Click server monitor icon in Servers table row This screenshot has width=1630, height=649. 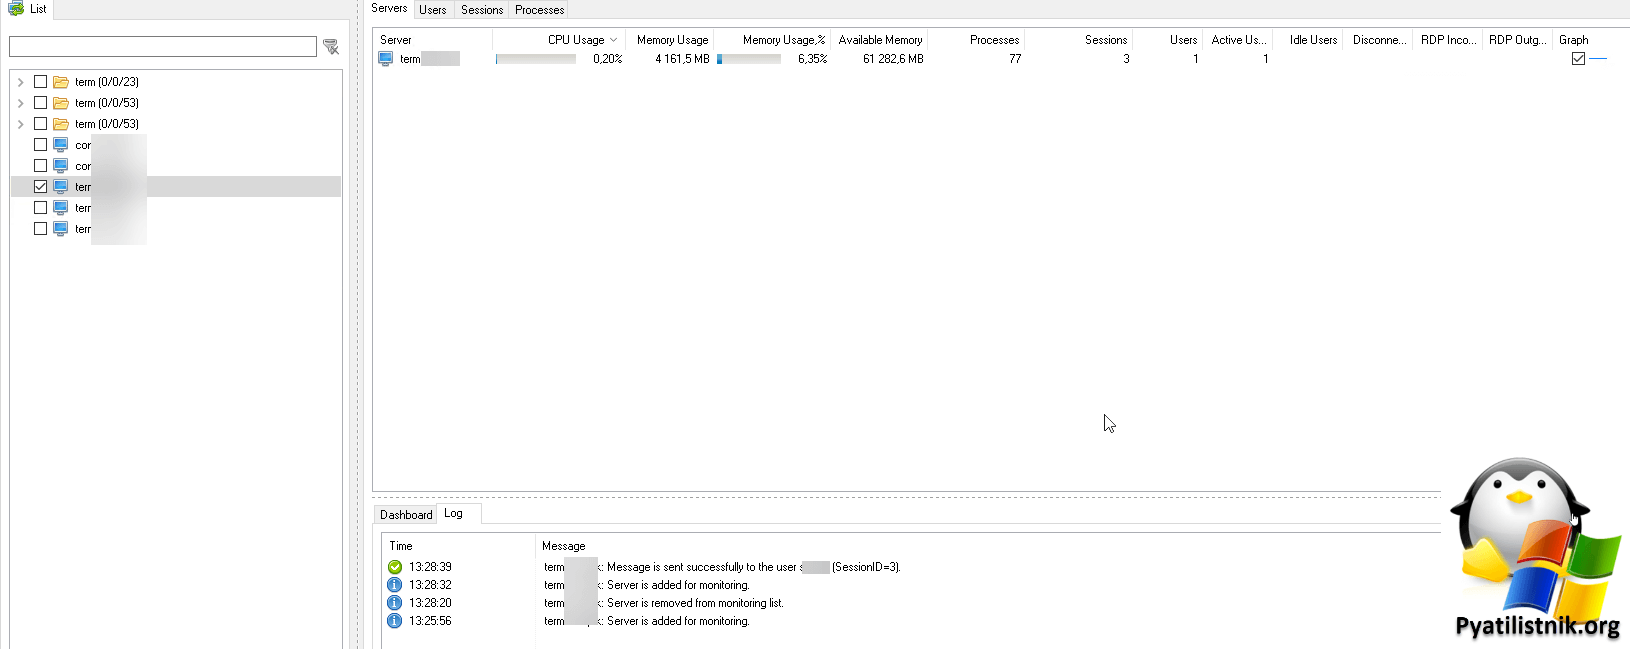click(x=385, y=59)
